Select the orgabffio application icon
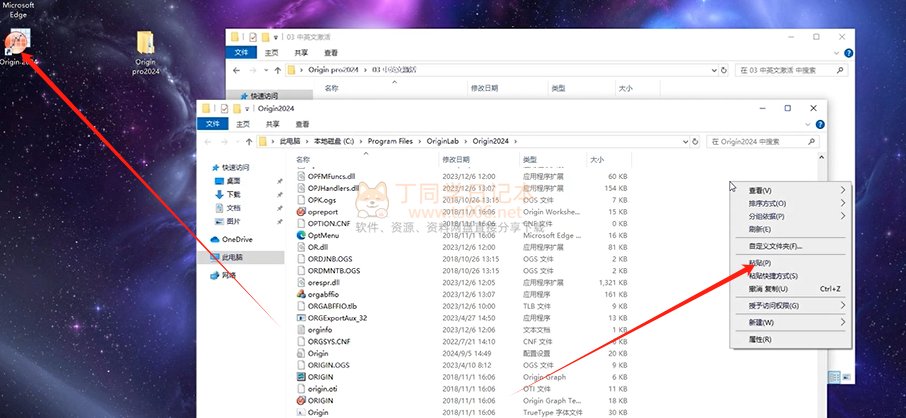Screen dimensions: 906x418 coord(301,294)
